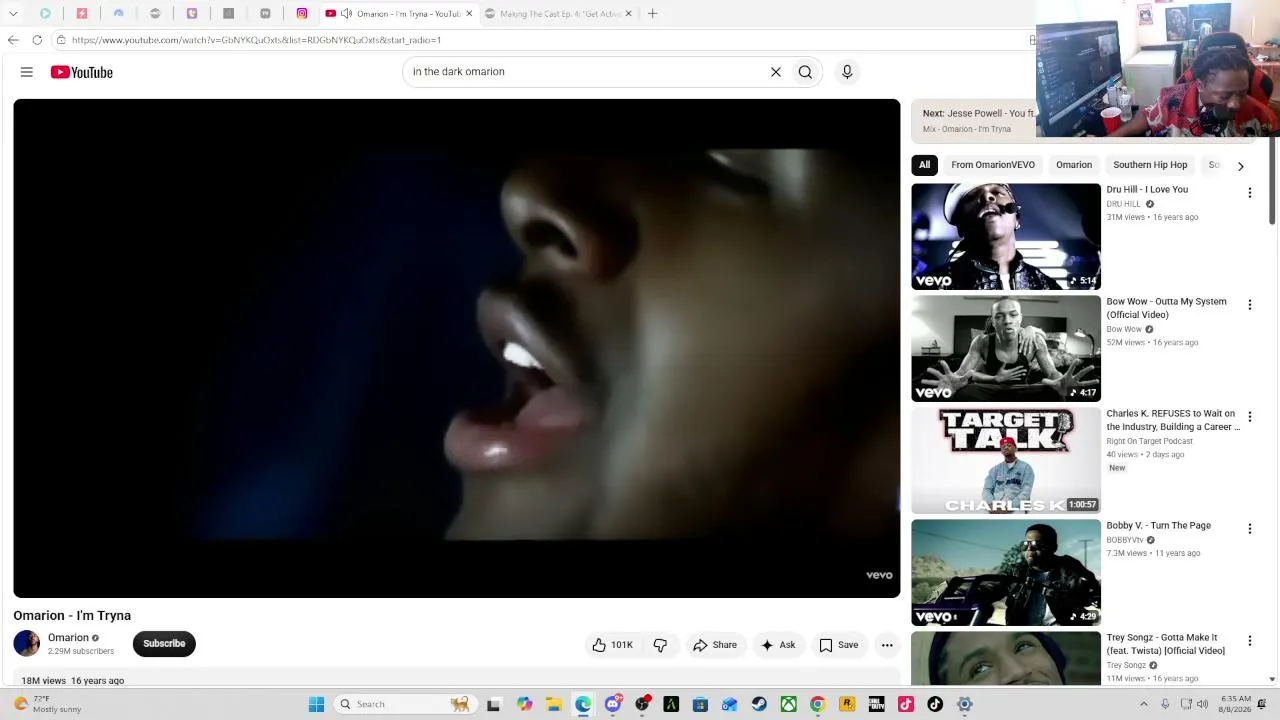Viewport: 1280px width, 720px height.
Task: Launch Steam from the taskbar
Action: click(x=759, y=704)
